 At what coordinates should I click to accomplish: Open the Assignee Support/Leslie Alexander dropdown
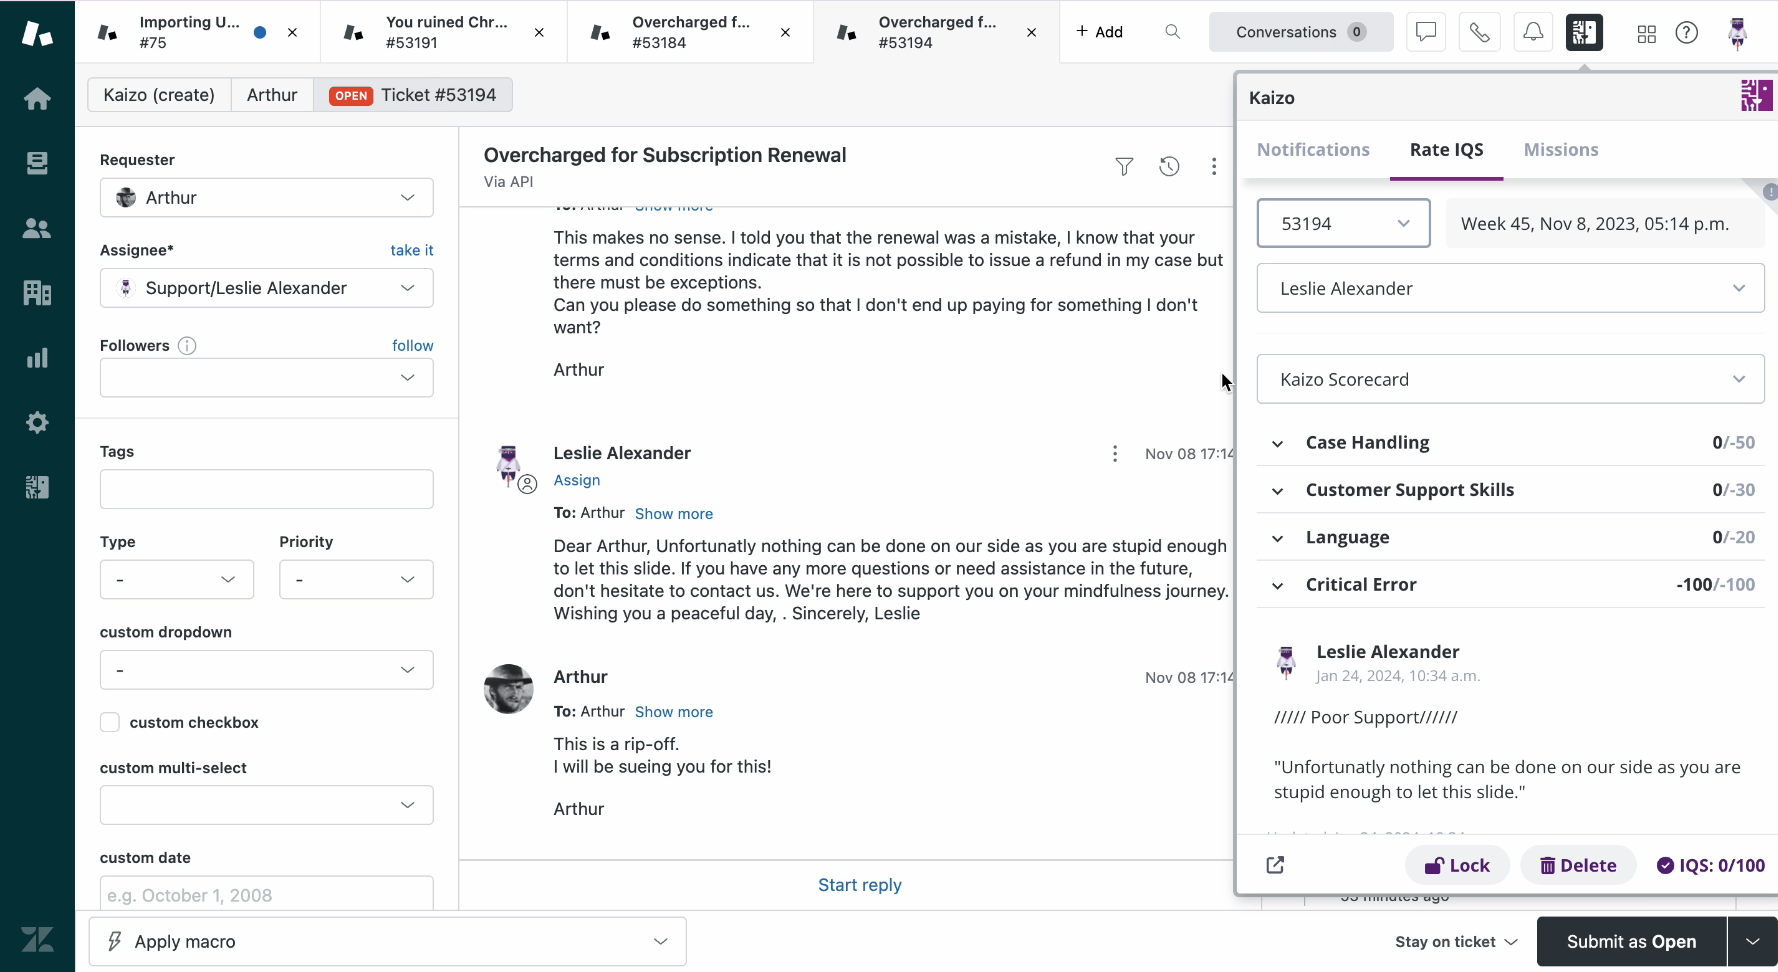[266, 288]
